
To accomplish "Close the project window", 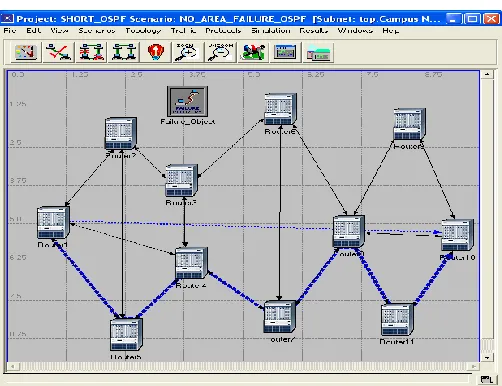I will click(x=491, y=19).
